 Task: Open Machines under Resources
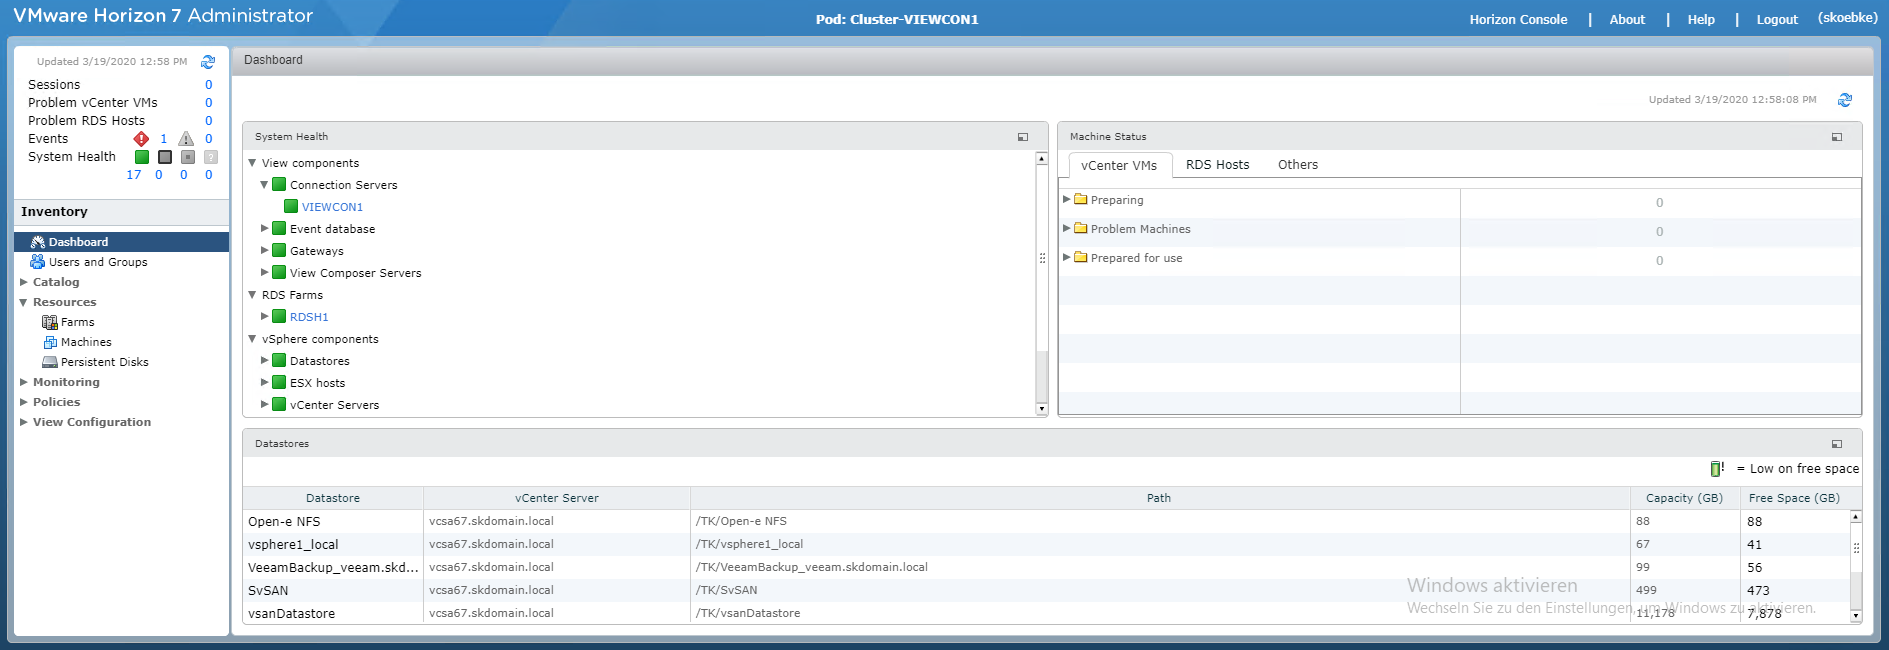tap(86, 342)
